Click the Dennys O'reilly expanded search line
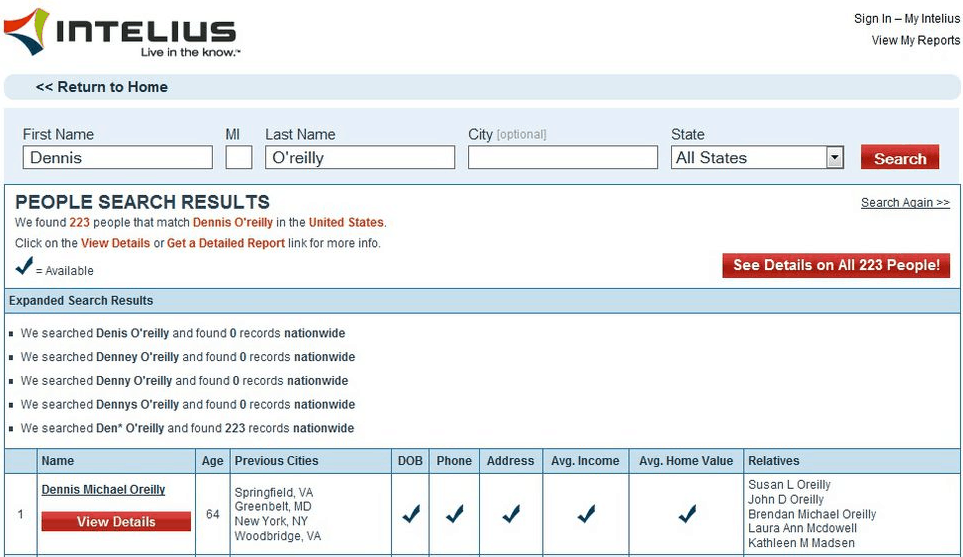The height and width of the screenshot is (557, 963). (x=188, y=405)
